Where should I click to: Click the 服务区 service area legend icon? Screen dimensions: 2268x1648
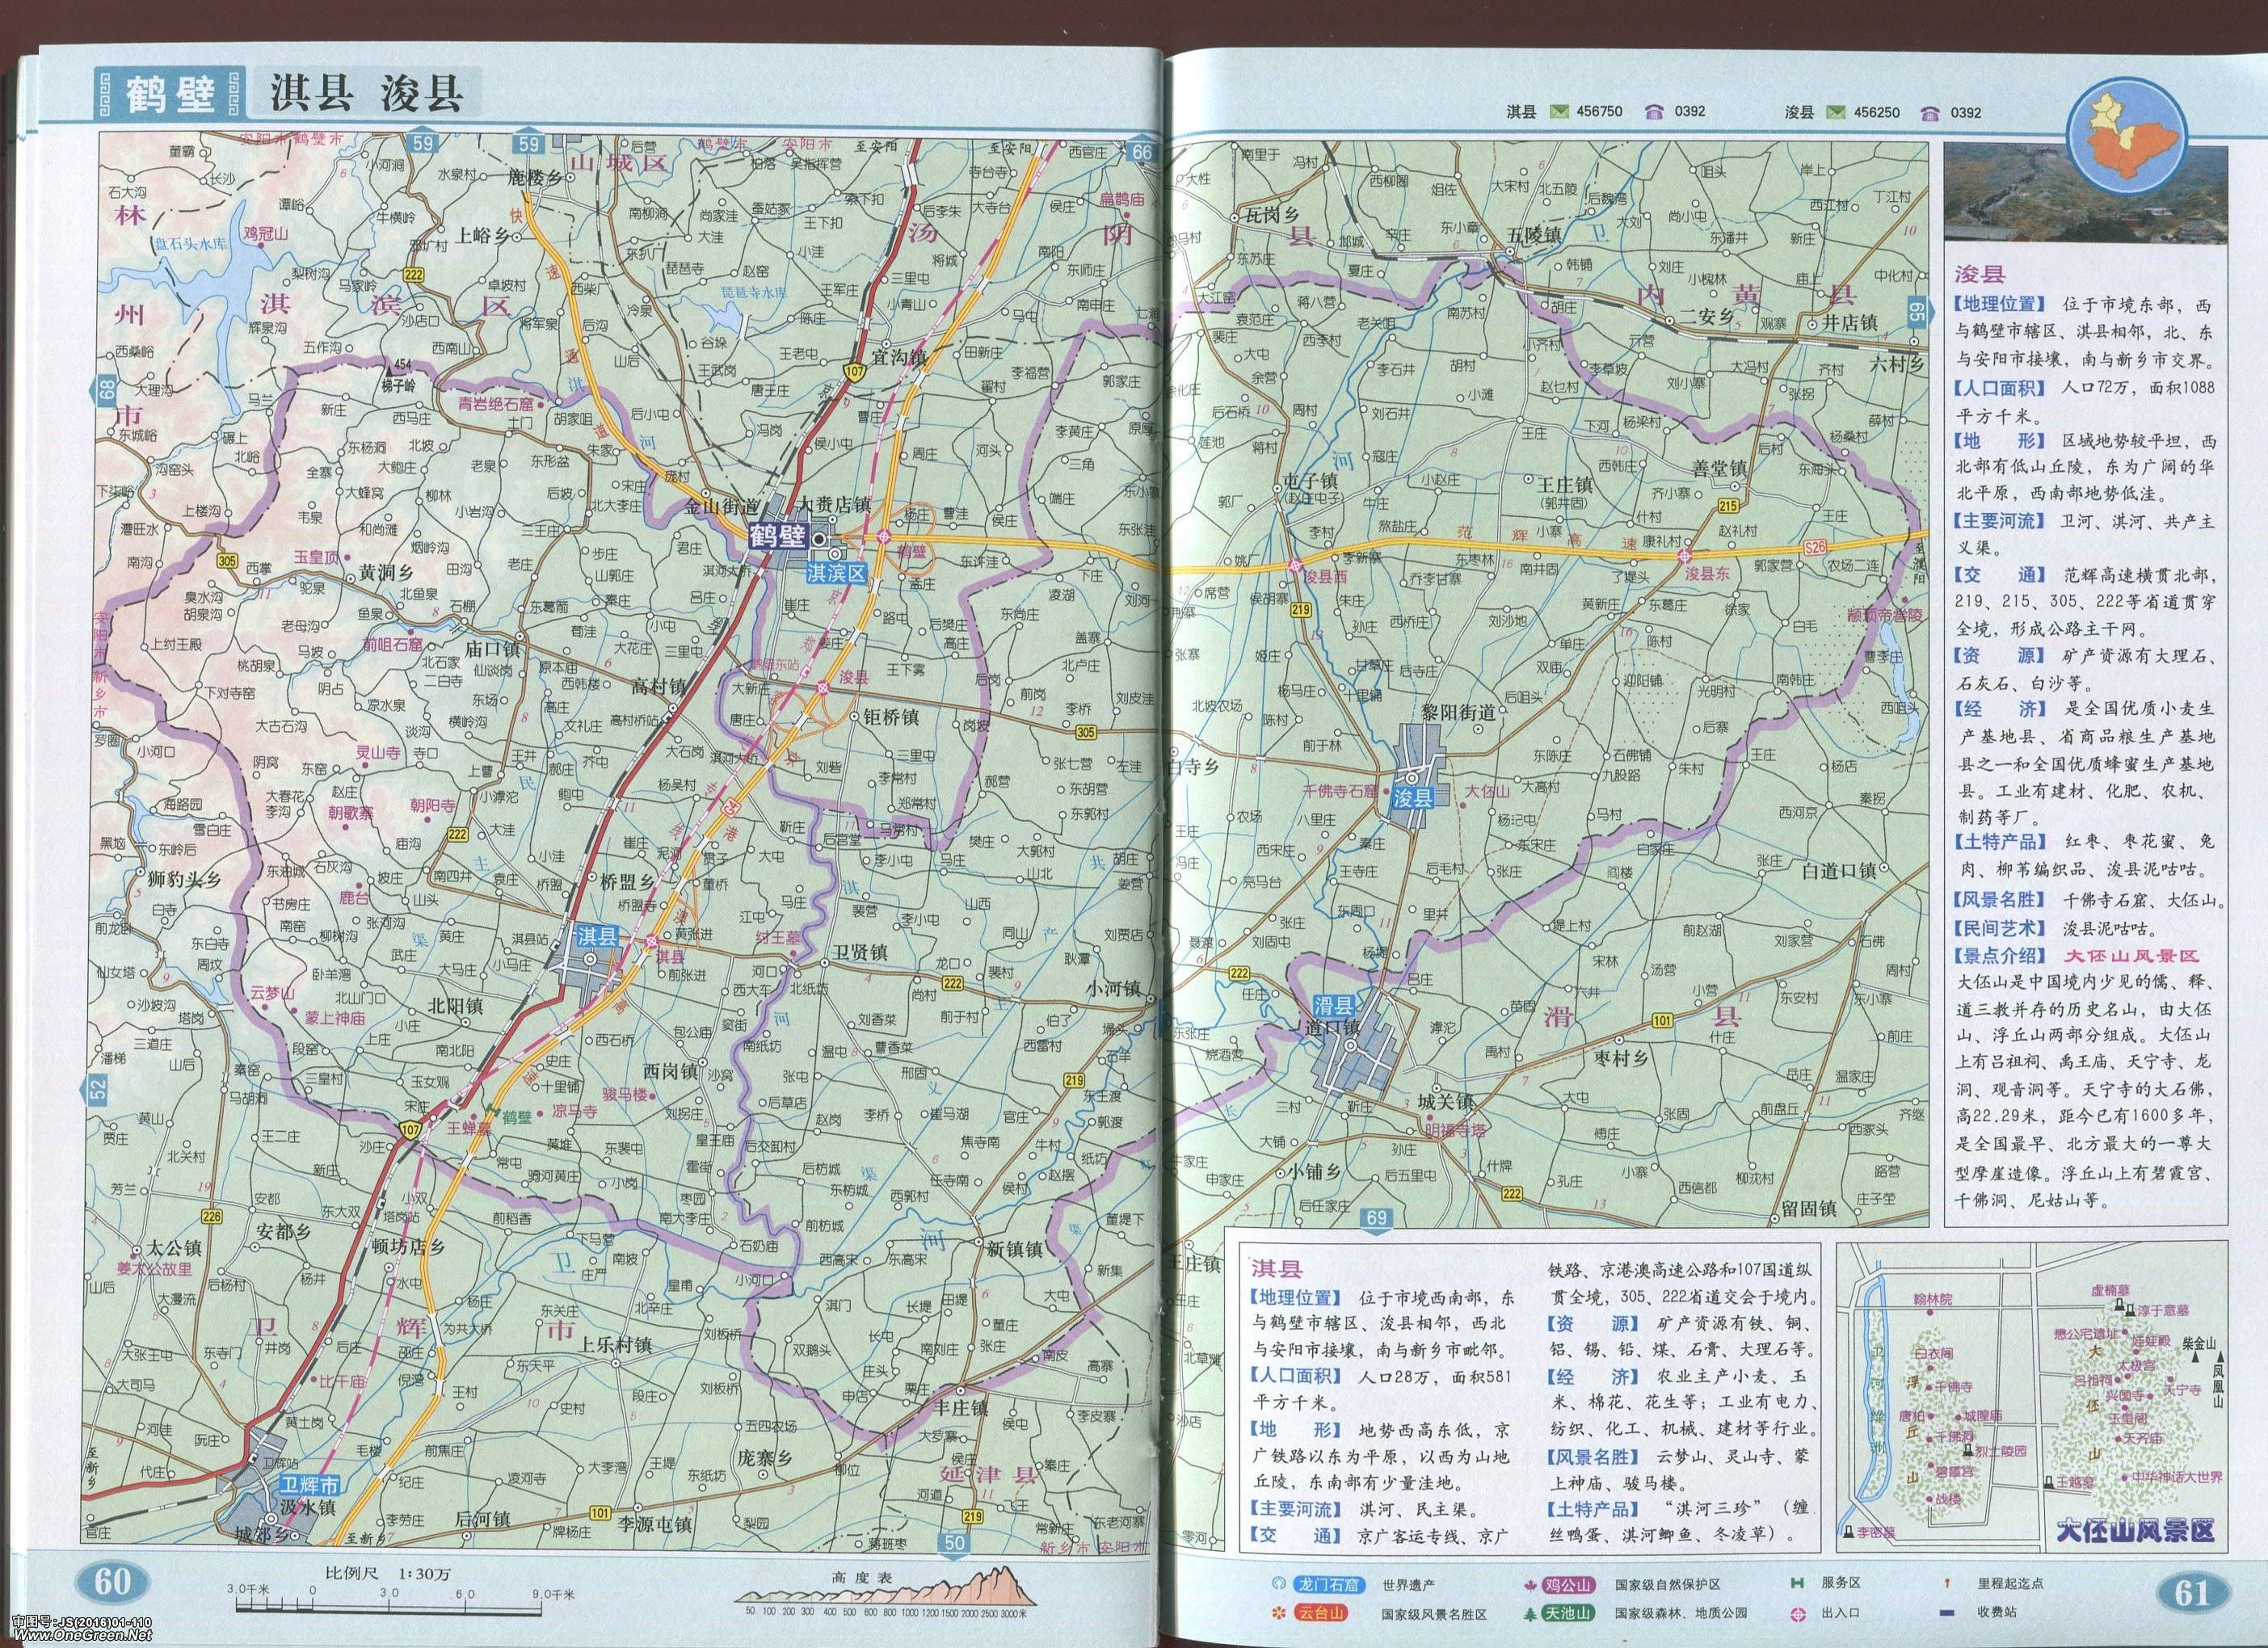coord(1798,1584)
